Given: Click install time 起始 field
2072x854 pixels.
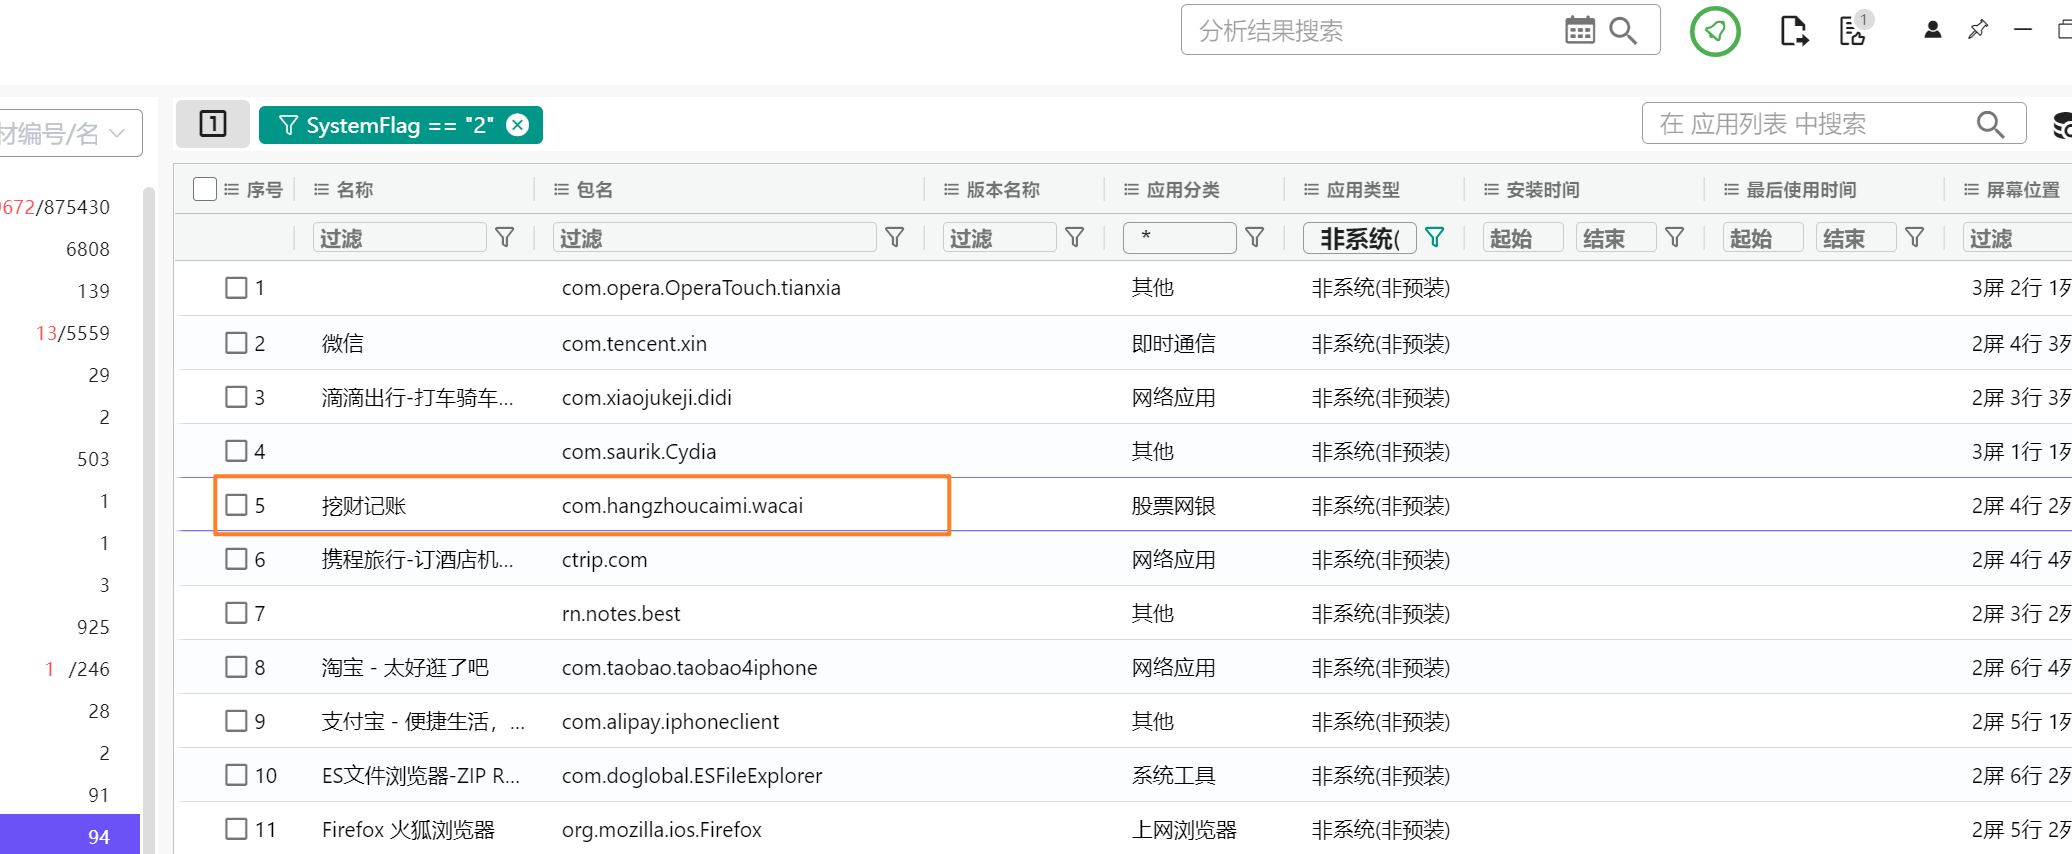Looking at the screenshot, I should coord(1523,238).
